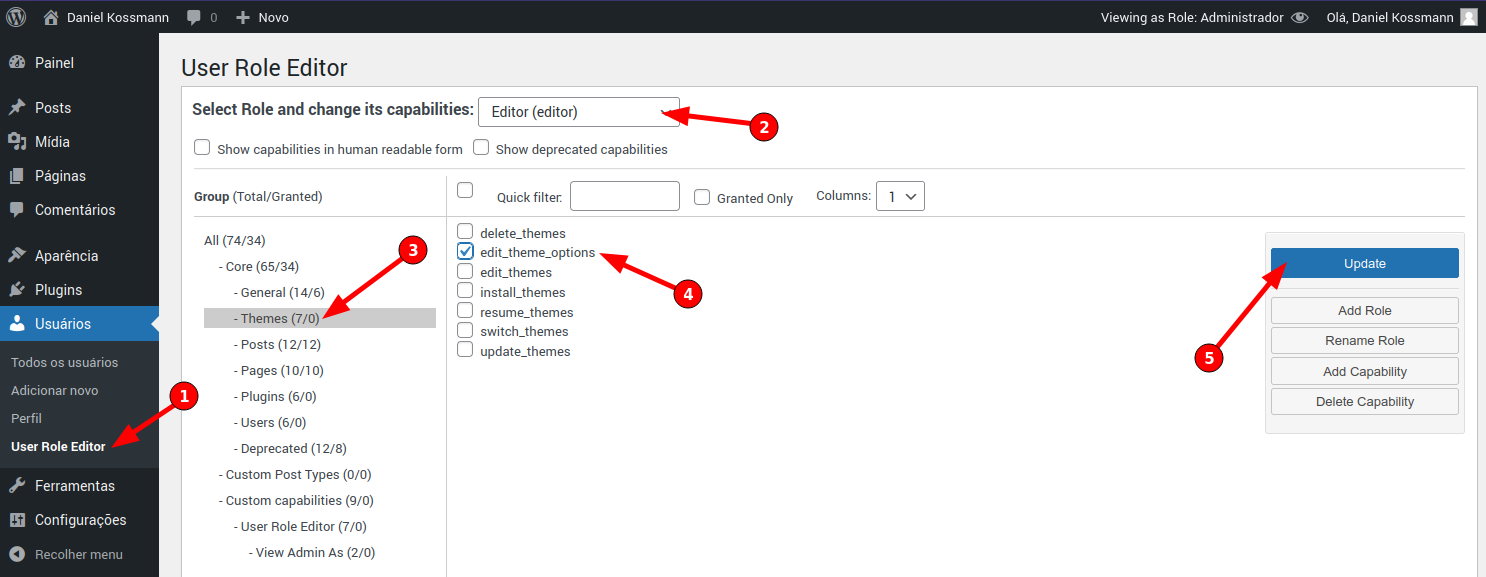Open Todos os usuários submenu
This screenshot has height=577, width=1486.
click(64, 363)
